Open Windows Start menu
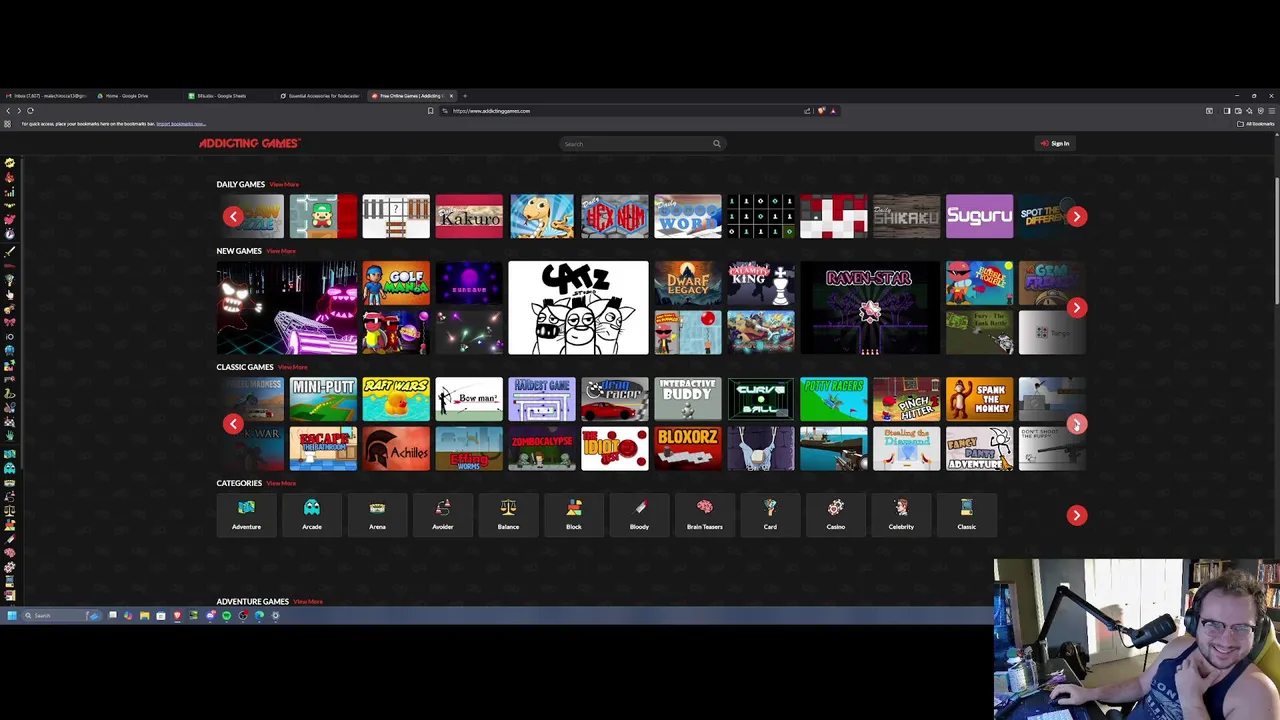 click(x=11, y=615)
